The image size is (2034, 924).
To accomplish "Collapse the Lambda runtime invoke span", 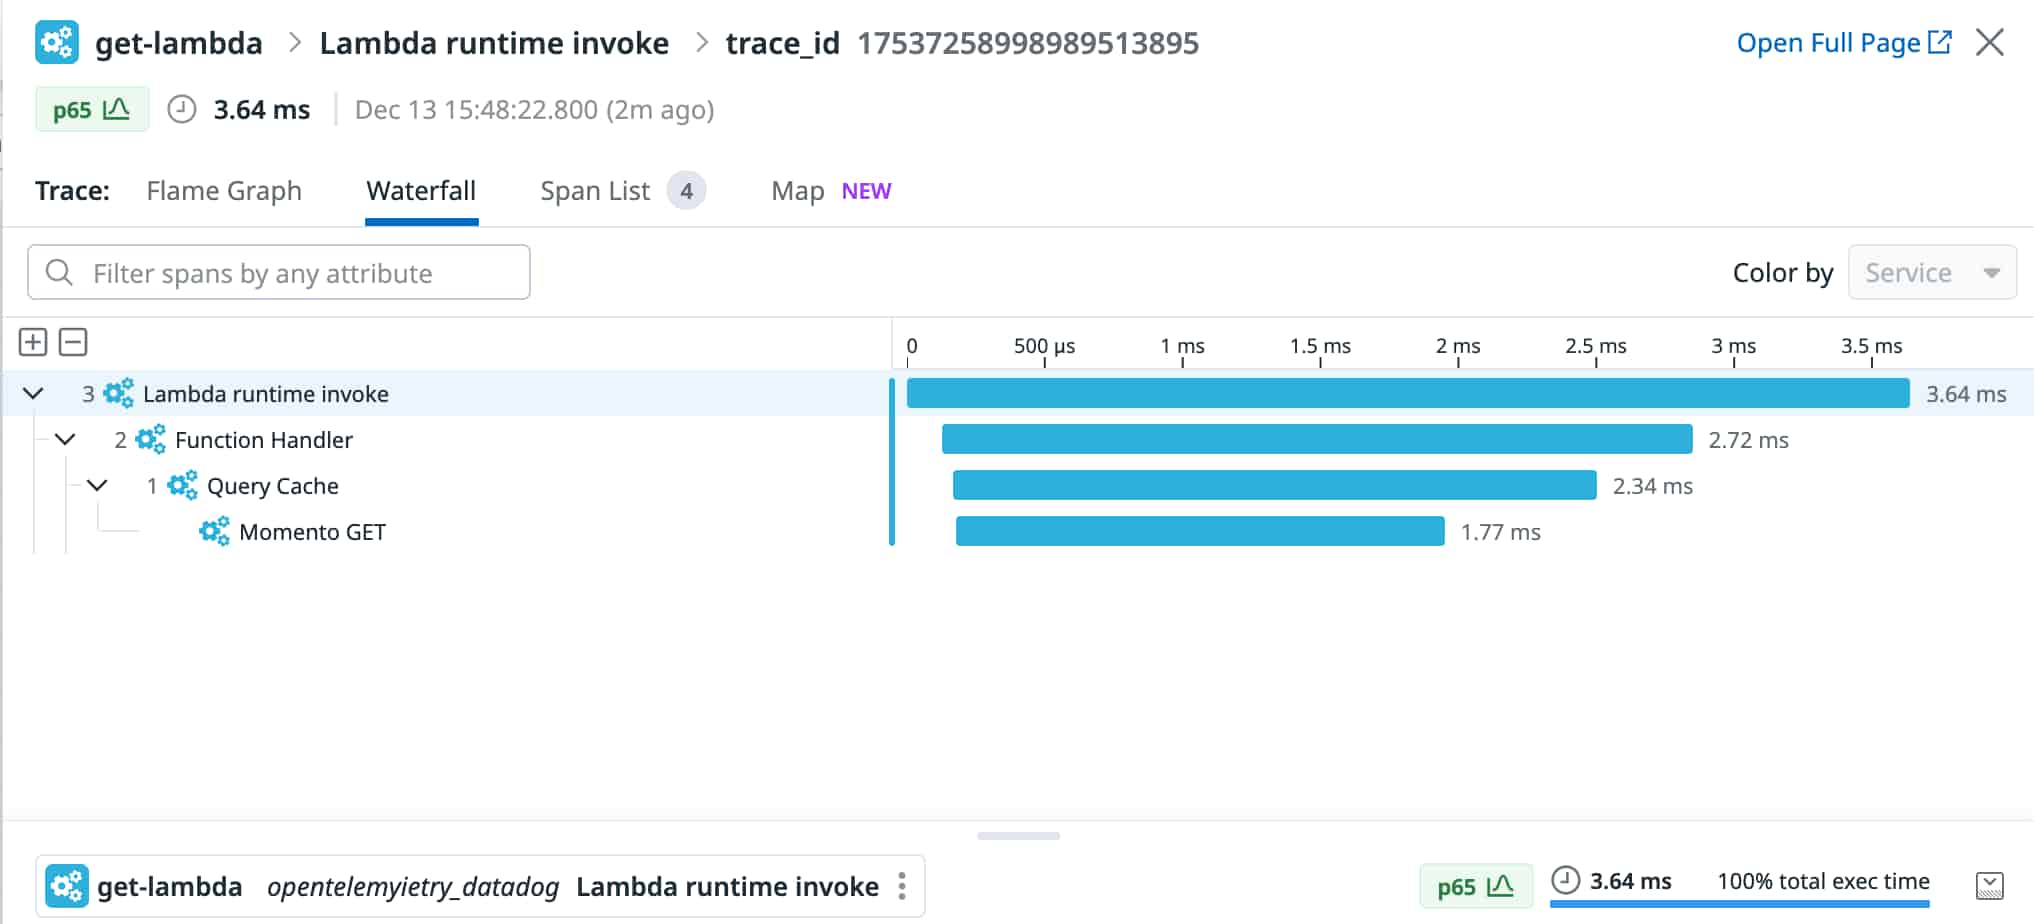I will click(33, 394).
